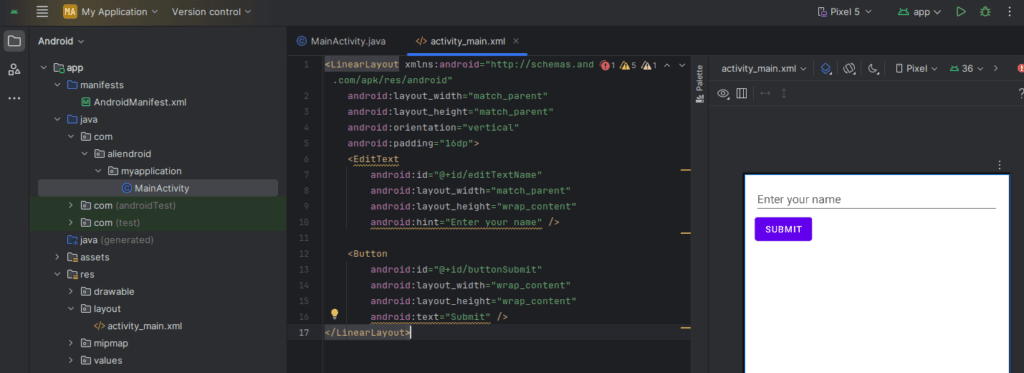This screenshot has width=1024, height=373.
Task: Change the Android project view dropdown
Action: point(61,41)
